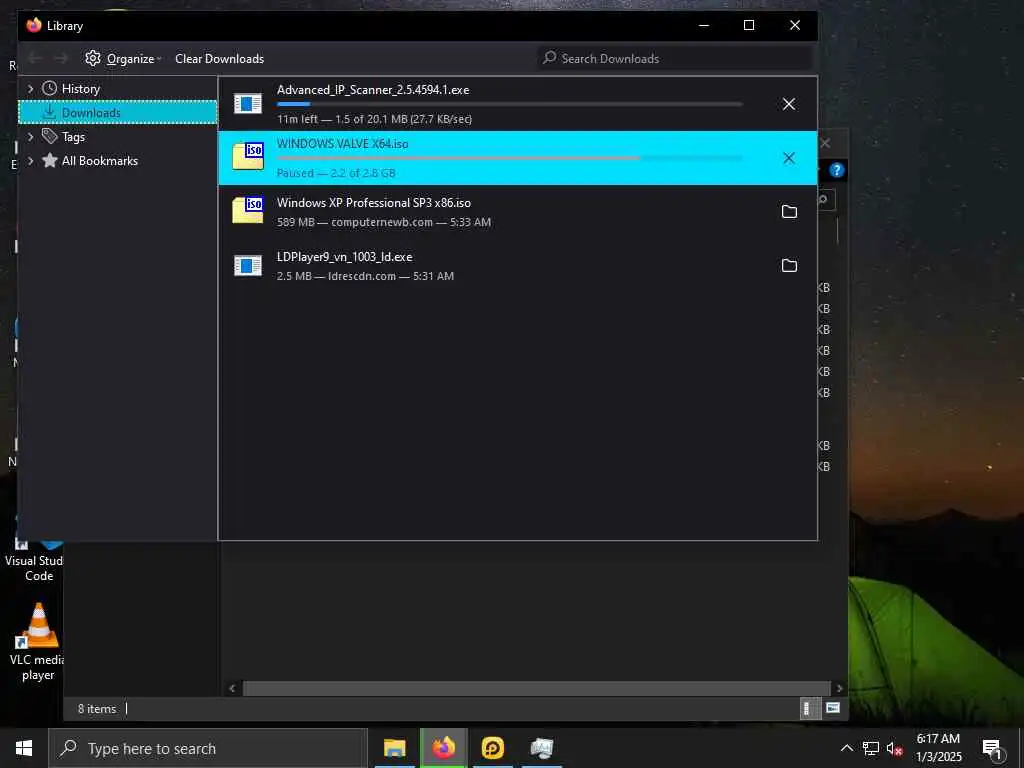1024x768 pixels.
Task: Select the LDPlayer9 exe file icon
Action: pos(248,266)
